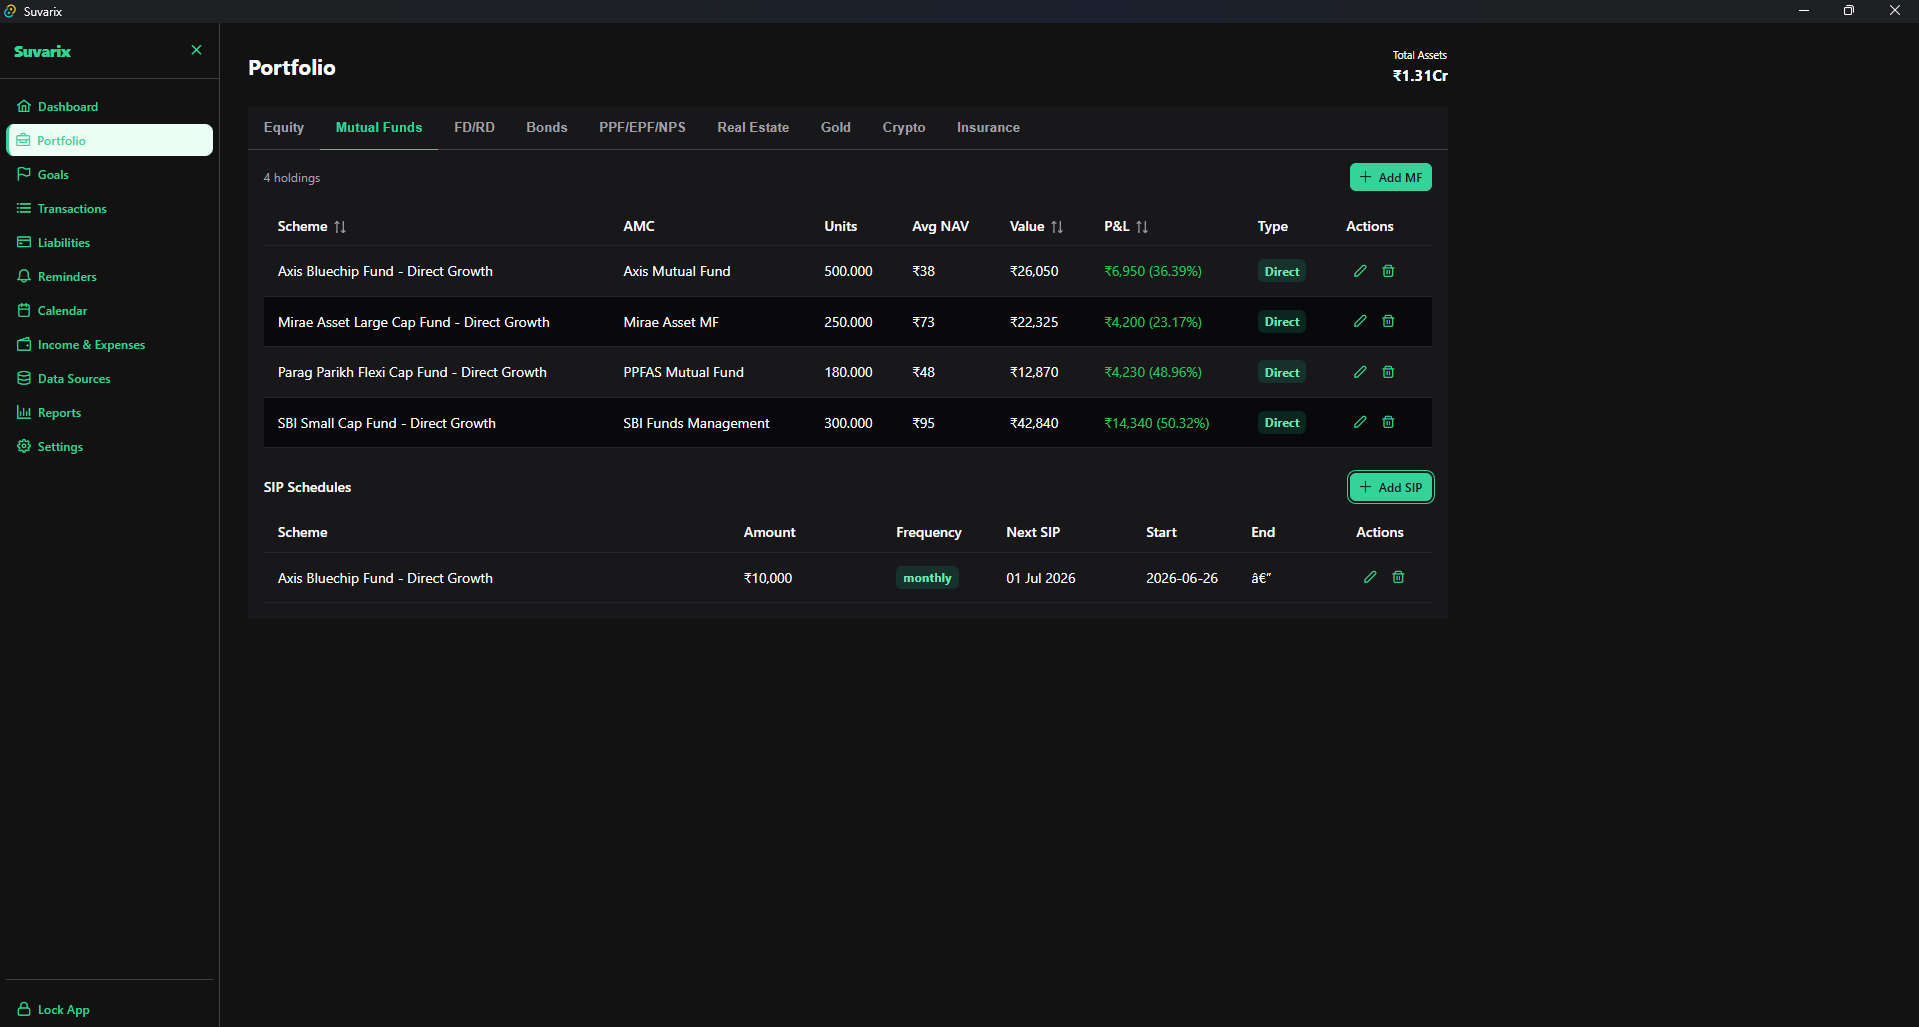Click Direct badge for SBI Small Cap Fund
Screen dimensions: 1919x1027
point(1282,422)
